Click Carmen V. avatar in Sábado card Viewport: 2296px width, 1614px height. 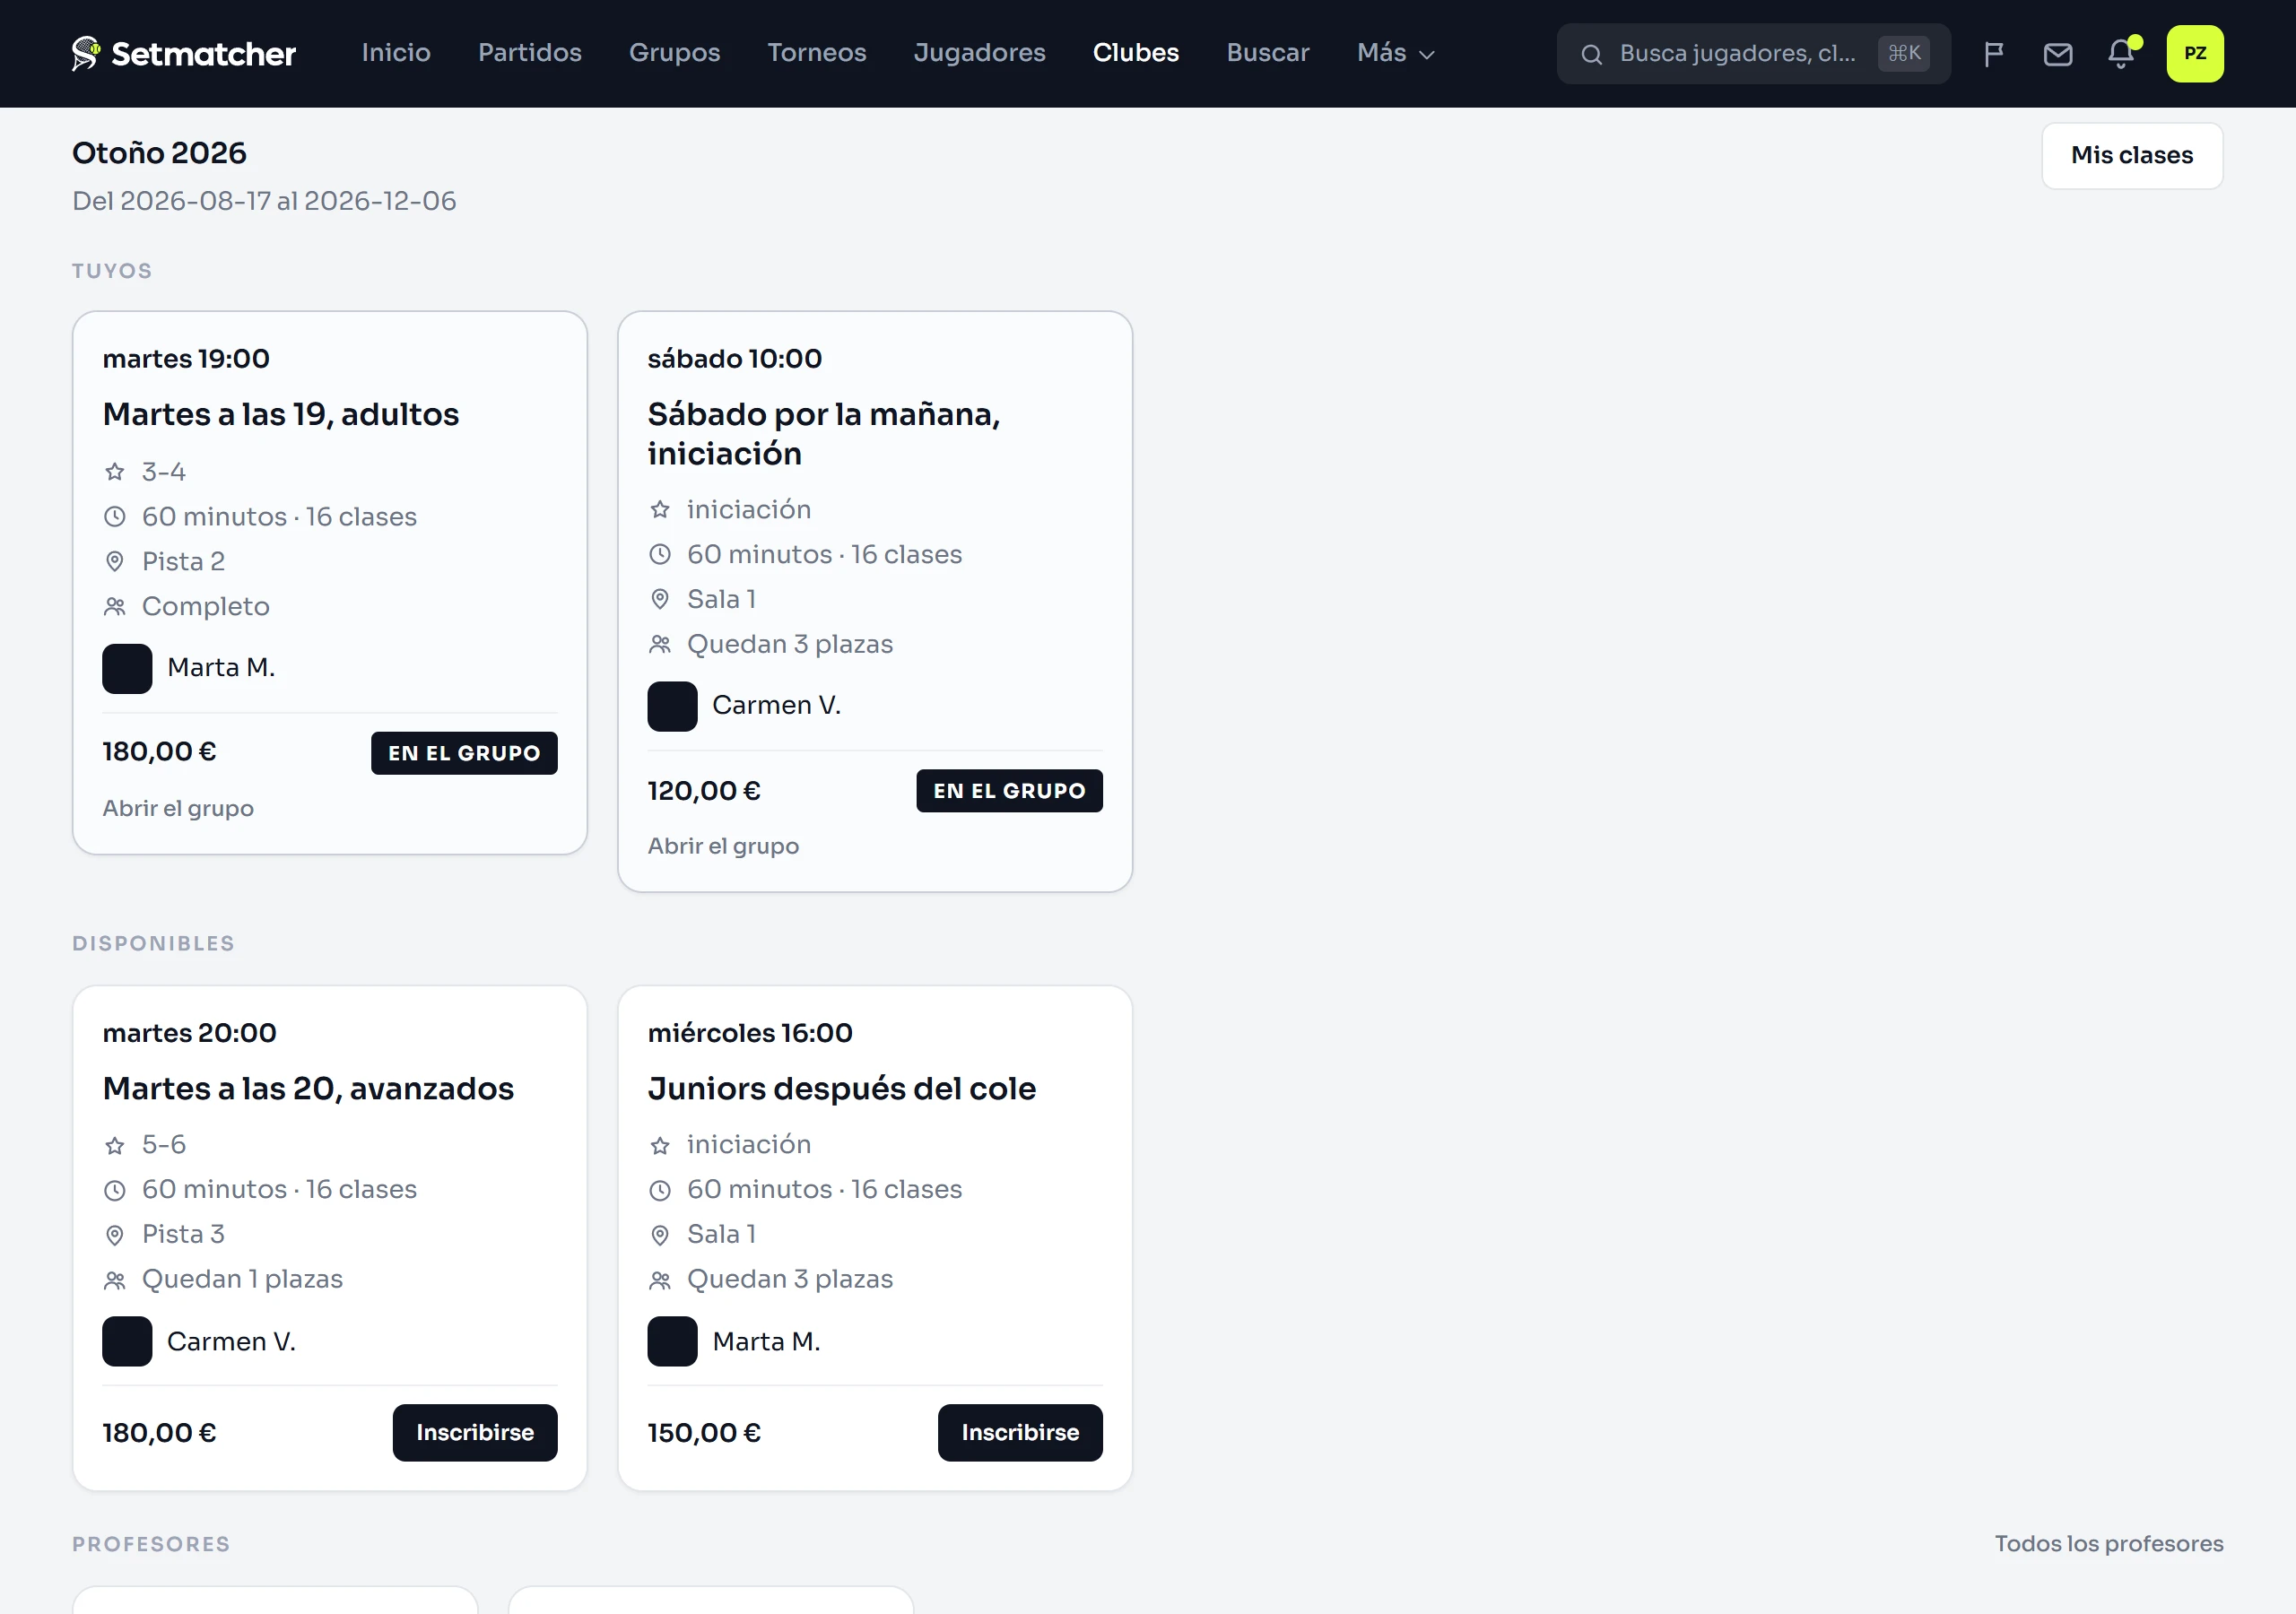pos(672,706)
